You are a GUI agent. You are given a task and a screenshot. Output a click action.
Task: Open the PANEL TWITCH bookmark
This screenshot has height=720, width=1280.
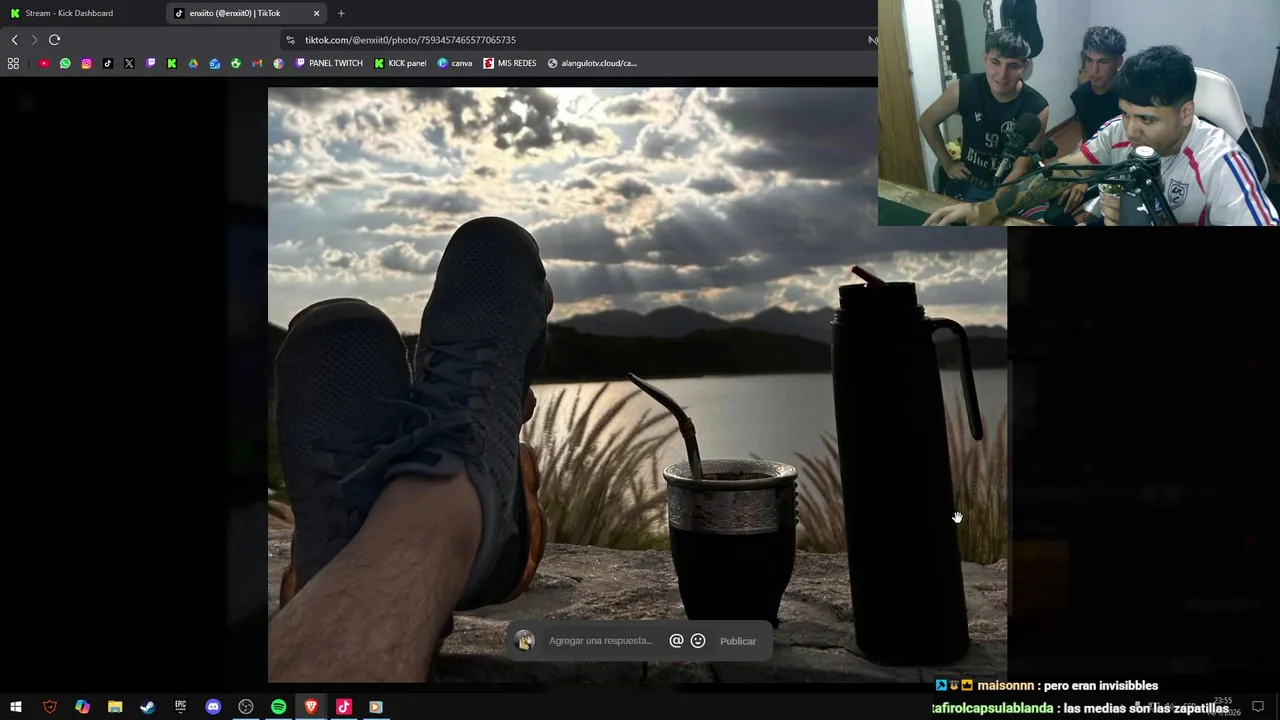(x=329, y=63)
